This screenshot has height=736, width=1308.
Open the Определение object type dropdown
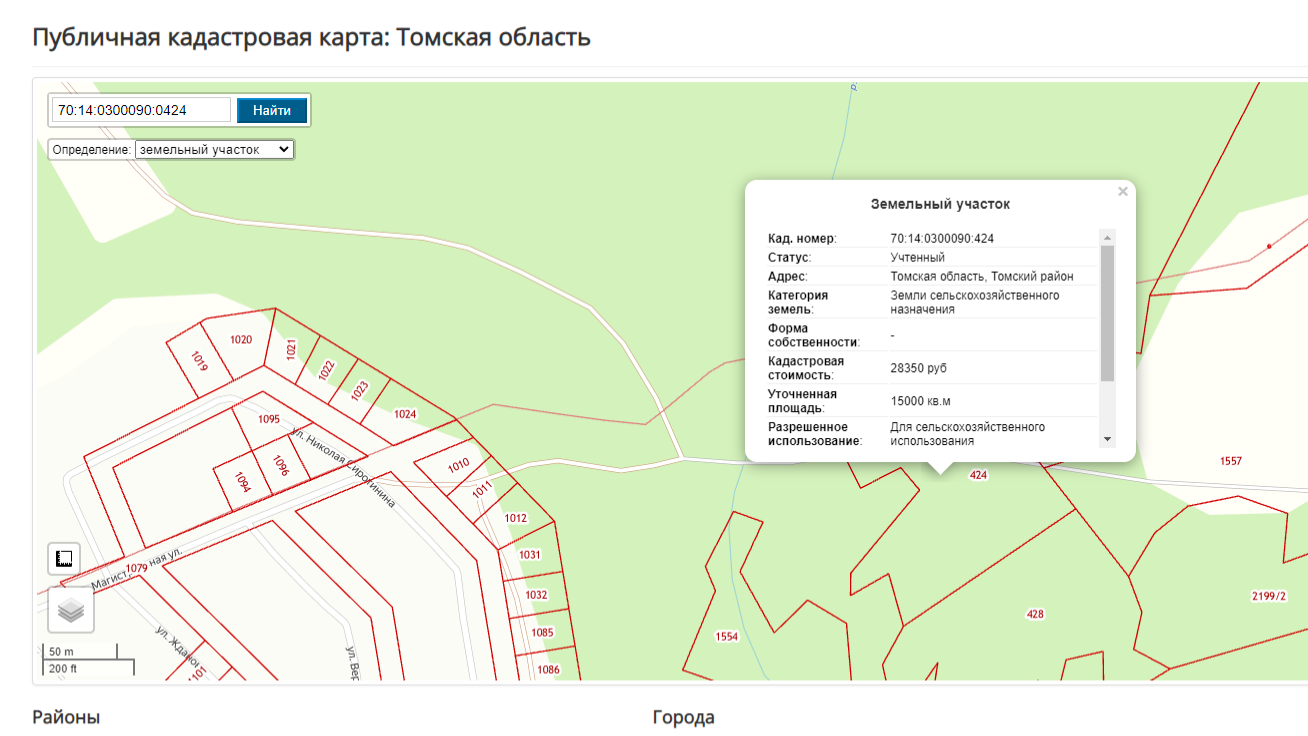pyautogui.click(x=214, y=149)
